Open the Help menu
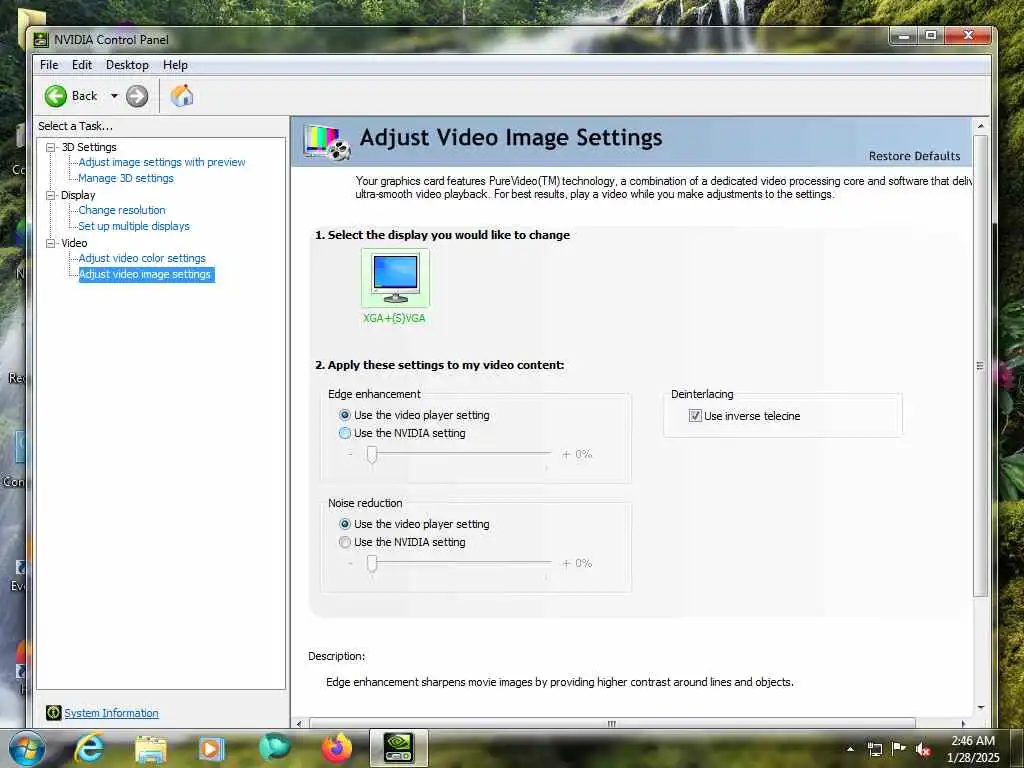 pos(175,65)
